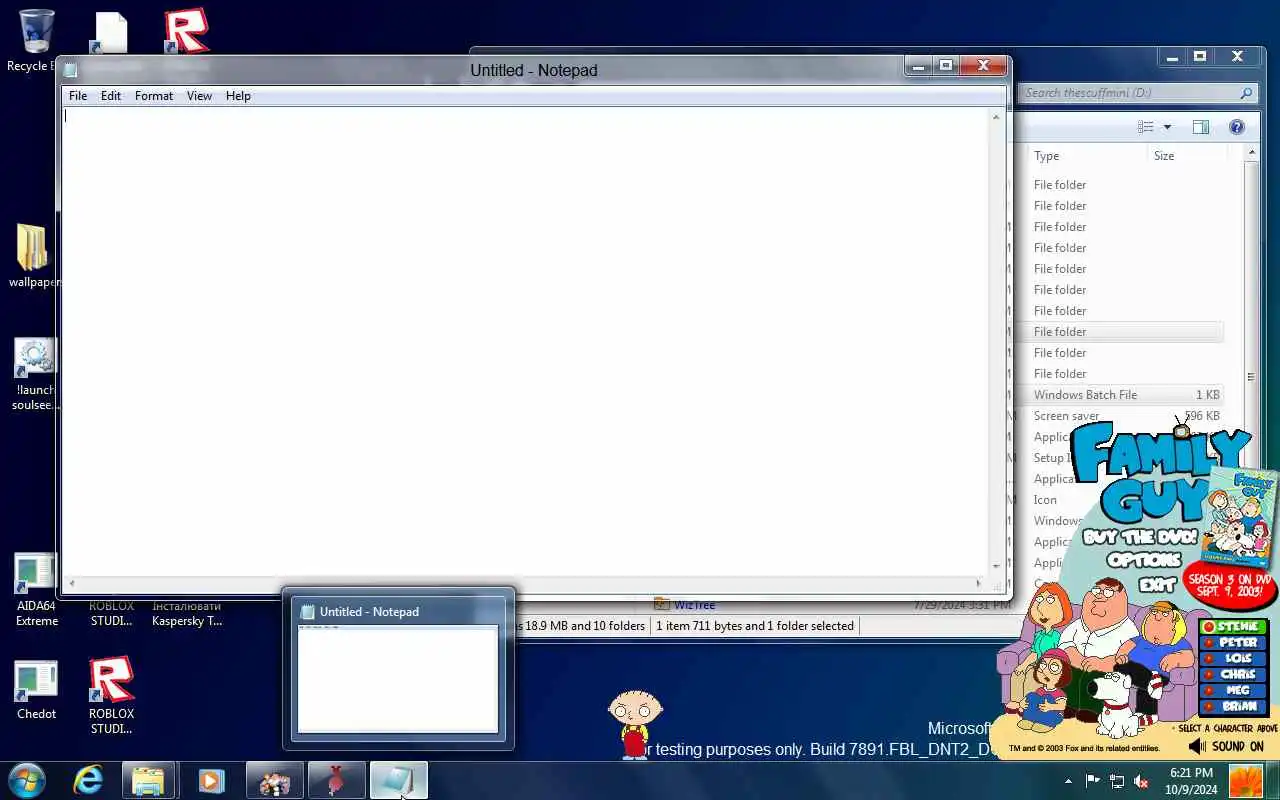Click BUY THE DVD! in Family Guy widget
1280x800 pixels.
click(1139, 537)
